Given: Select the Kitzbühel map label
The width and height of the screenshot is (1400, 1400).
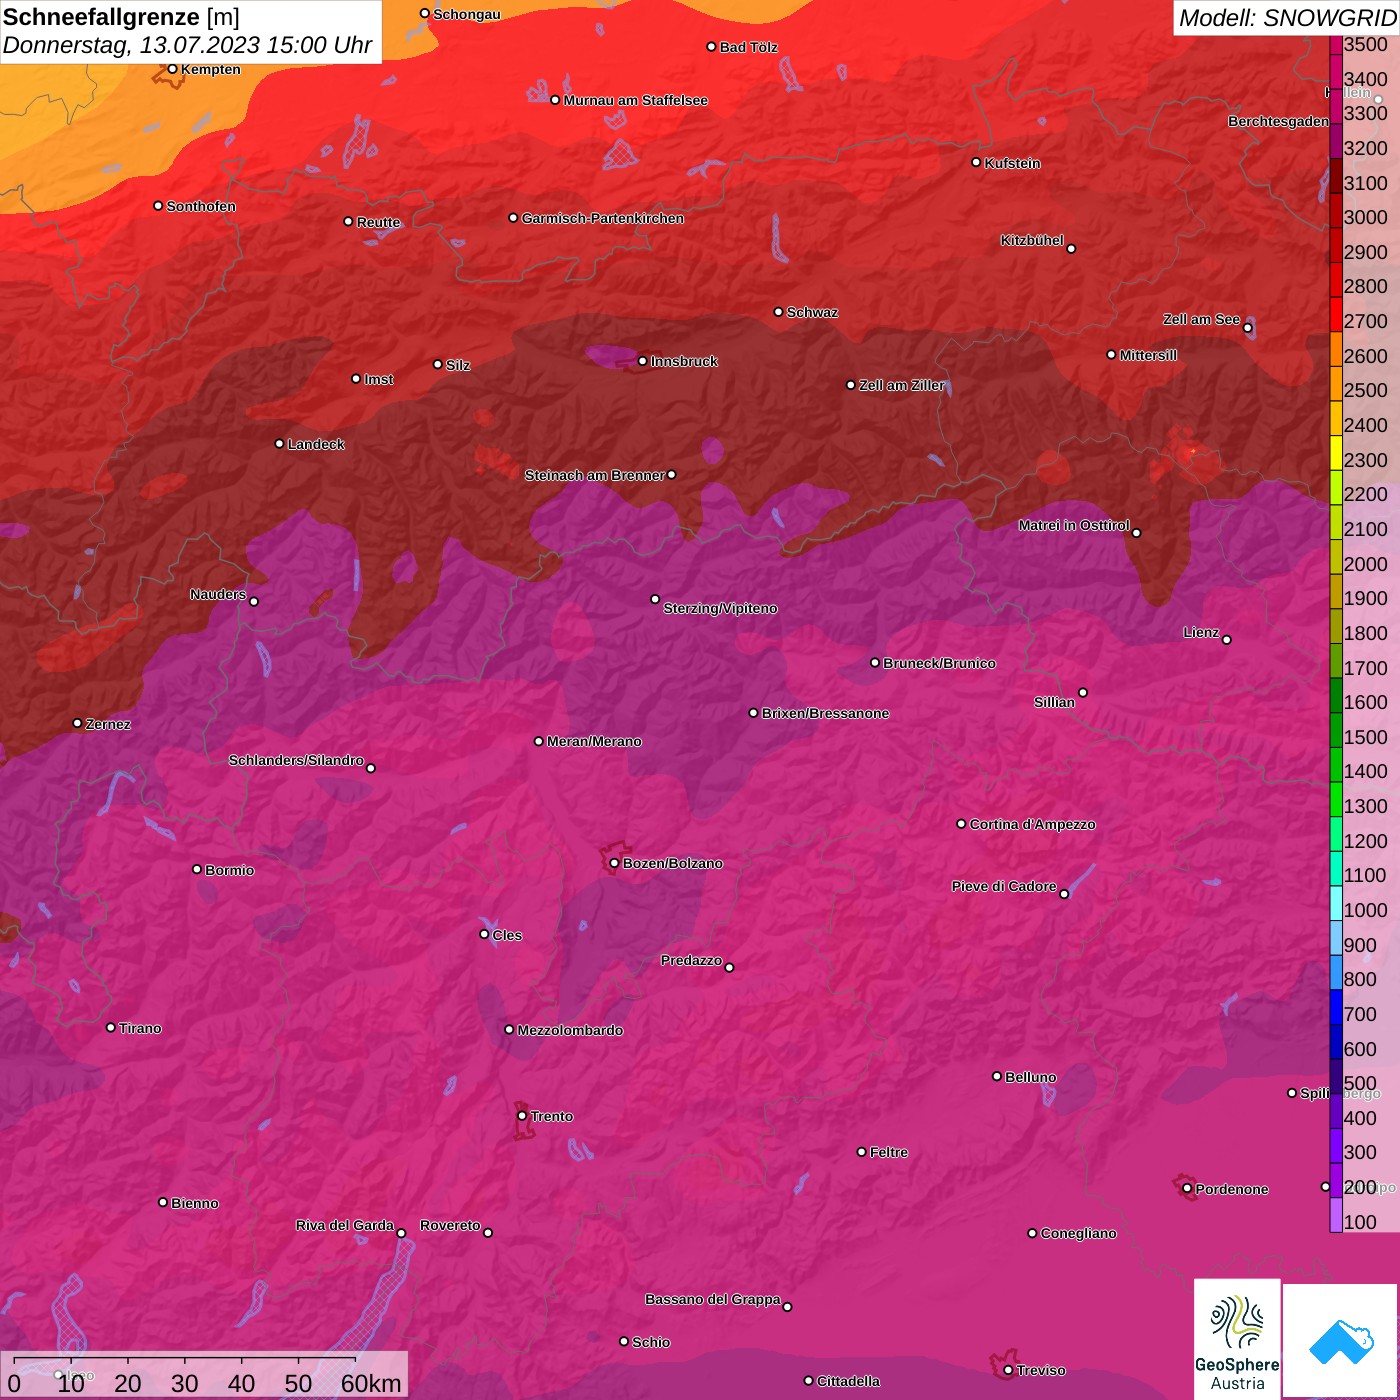Looking at the screenshot, I should point(1032,240).
